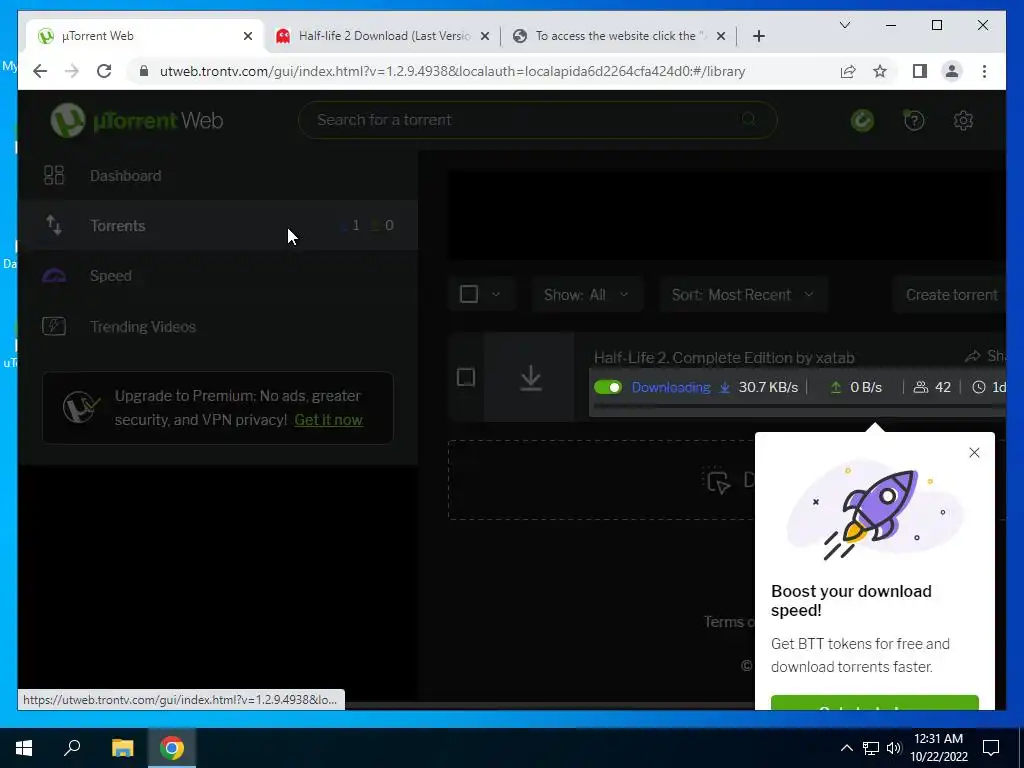Open Windows taskbar search
This screenshot has width=1024, height=768.
(x=72, y=748)
